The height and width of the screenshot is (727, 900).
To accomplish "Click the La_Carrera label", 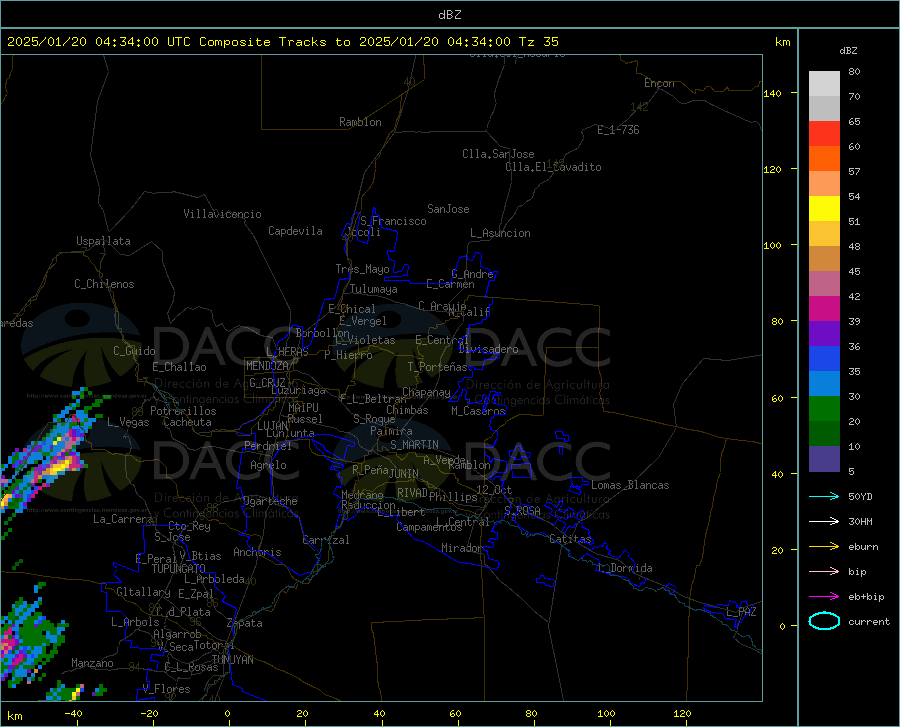I will (x=123, y=519).
